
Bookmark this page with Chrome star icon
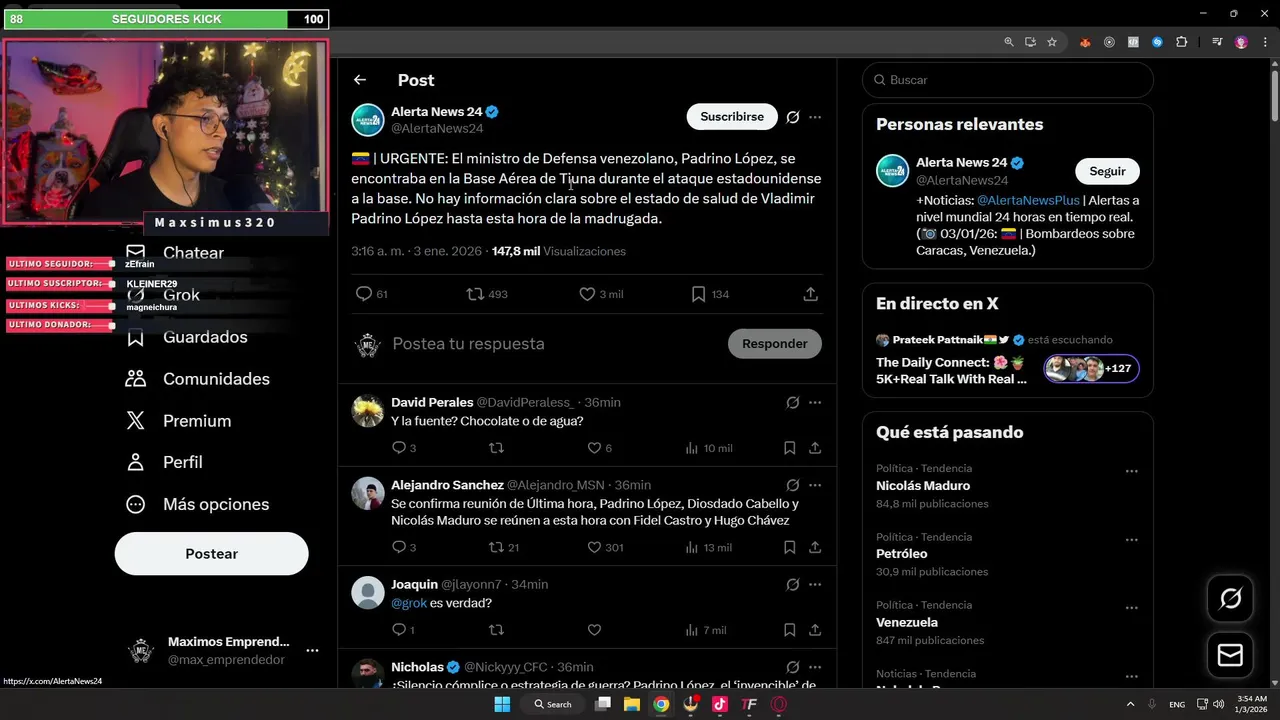(1052, 42)
